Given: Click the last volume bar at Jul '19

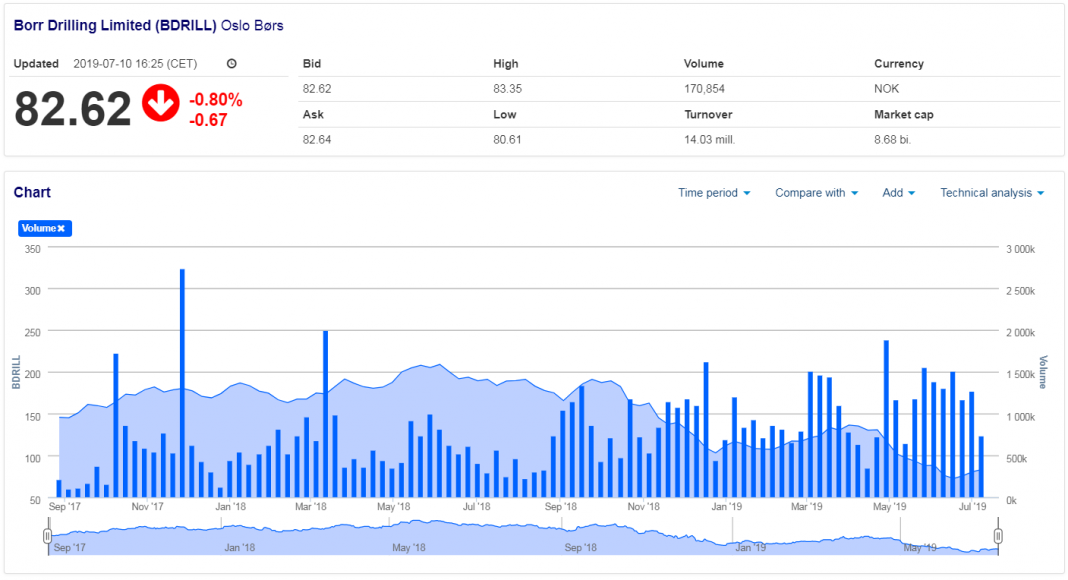Looking at the screenshot, I should point(982,466).
